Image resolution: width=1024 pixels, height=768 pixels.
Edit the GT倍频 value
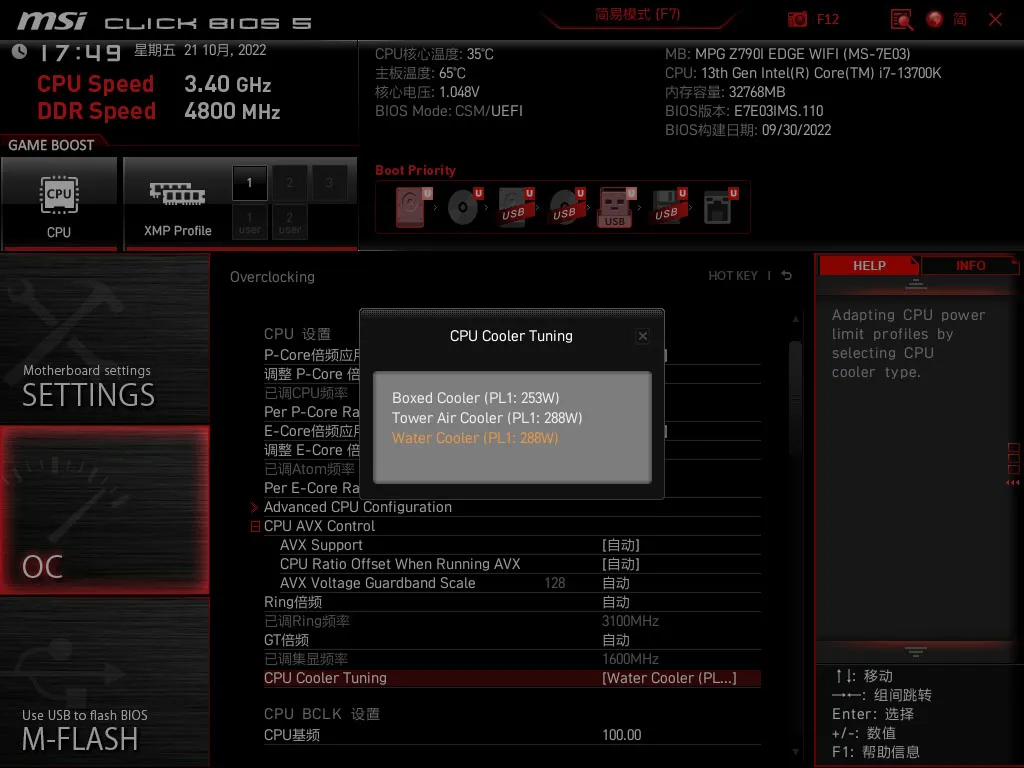[x=615, y=640]
